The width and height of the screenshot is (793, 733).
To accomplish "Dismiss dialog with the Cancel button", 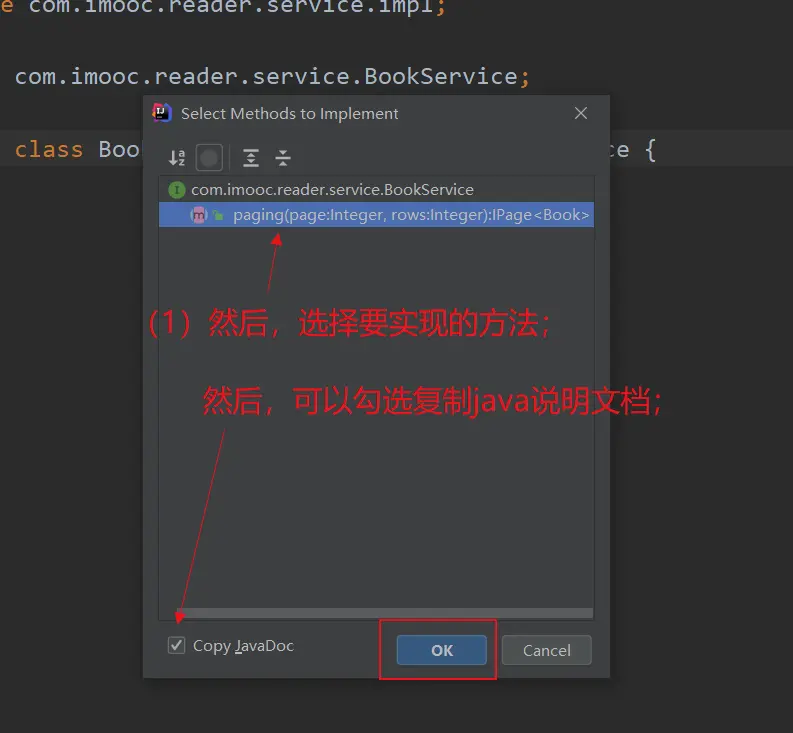I will (x=547, y=650).
